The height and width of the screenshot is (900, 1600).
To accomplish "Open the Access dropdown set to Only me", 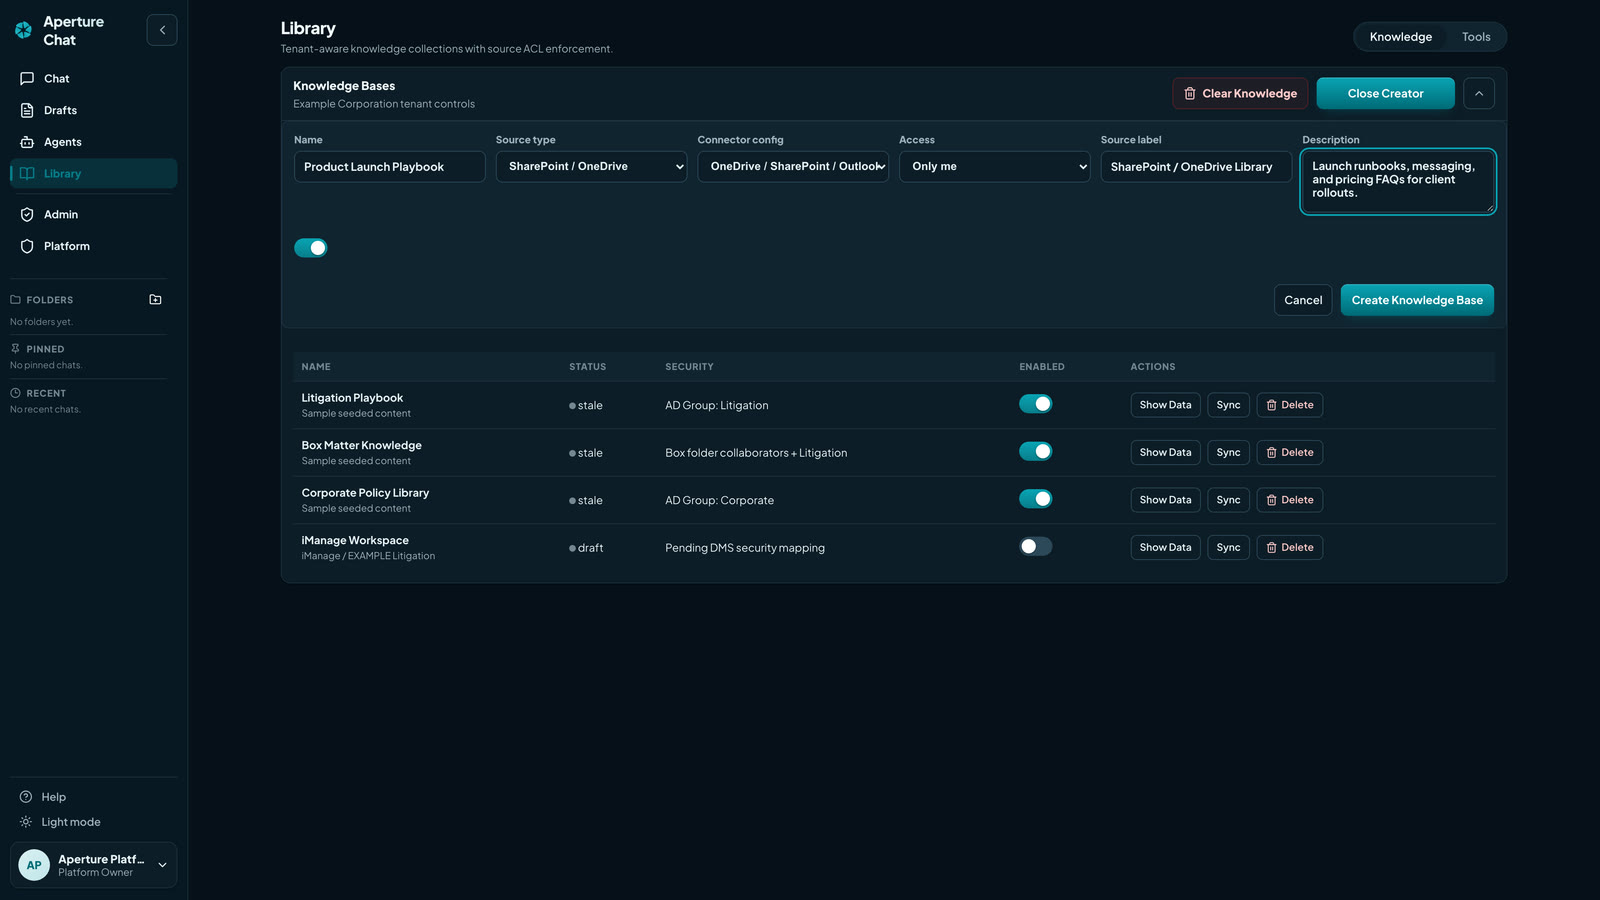I will [994, 166].
